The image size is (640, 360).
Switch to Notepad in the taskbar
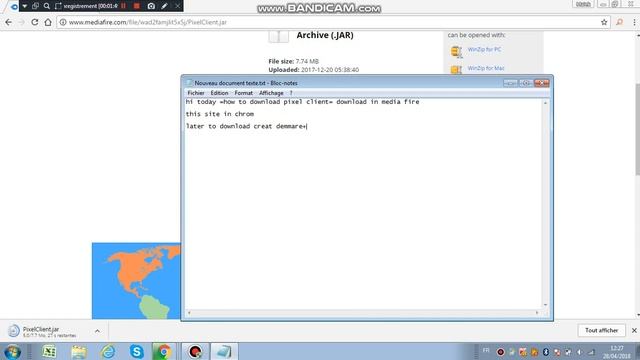224,352
